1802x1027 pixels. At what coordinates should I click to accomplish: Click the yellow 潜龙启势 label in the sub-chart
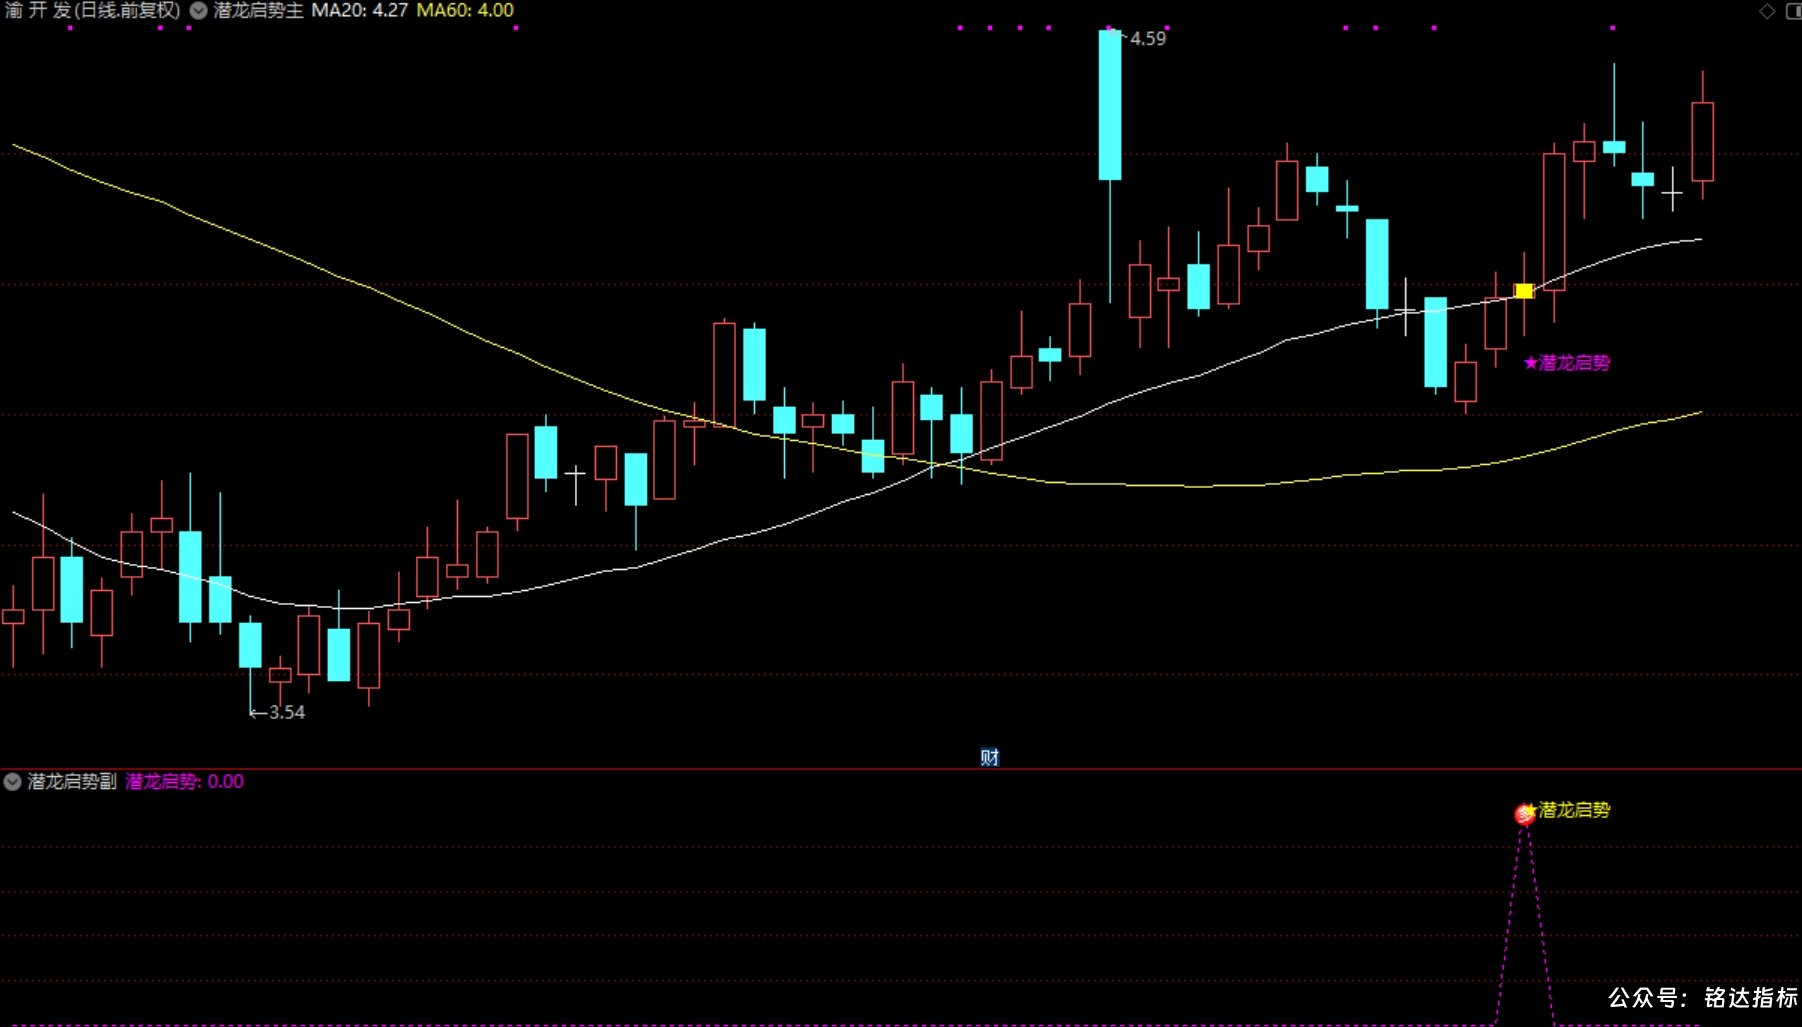coord(1575,810)
